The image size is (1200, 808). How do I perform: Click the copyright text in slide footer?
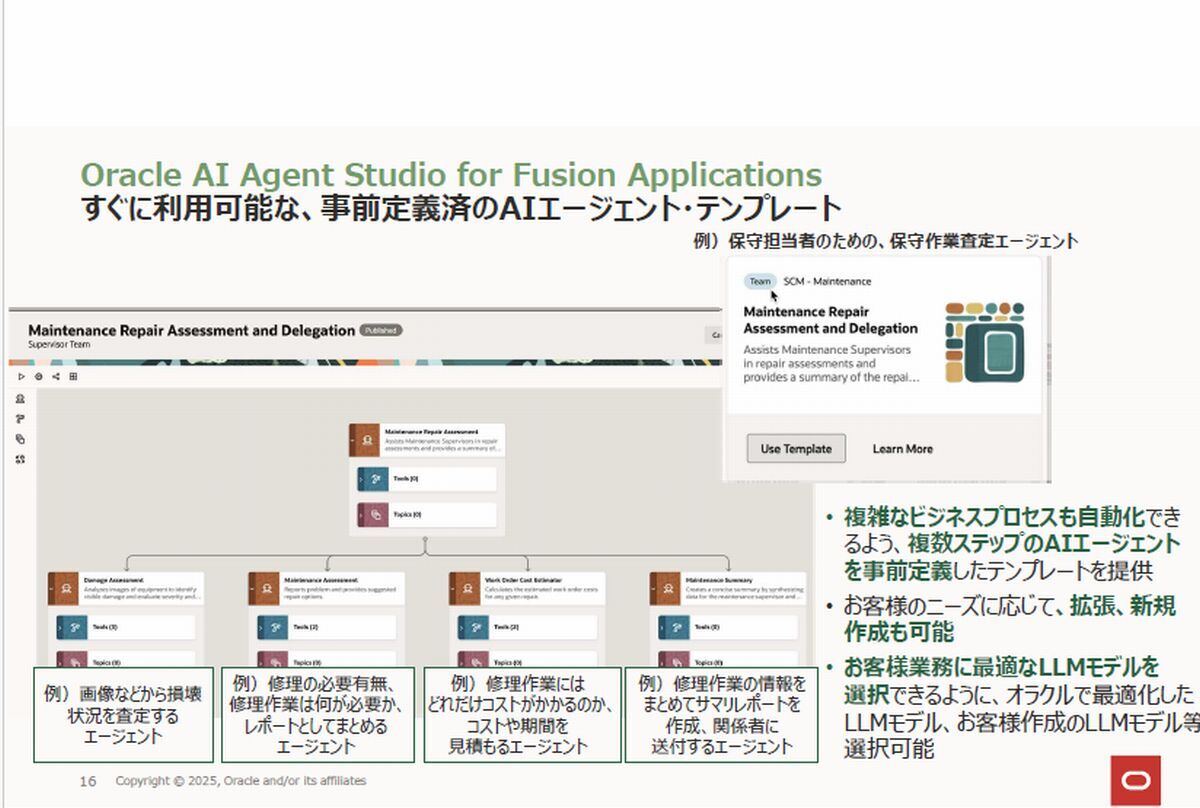(241, 780)
